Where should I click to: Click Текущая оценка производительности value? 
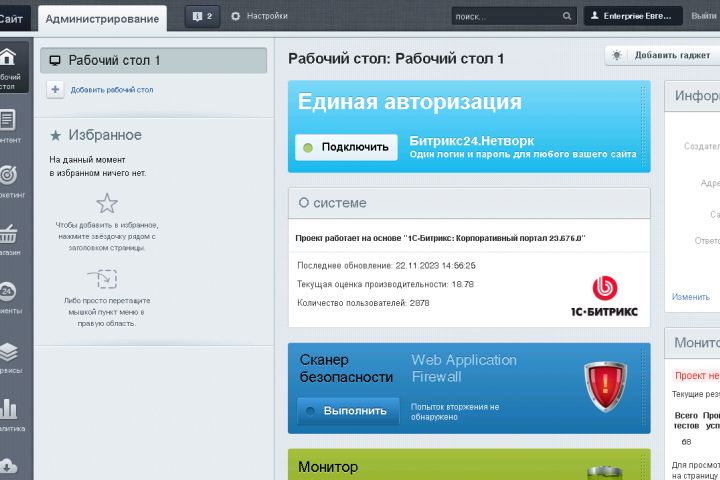pos(462,284)
